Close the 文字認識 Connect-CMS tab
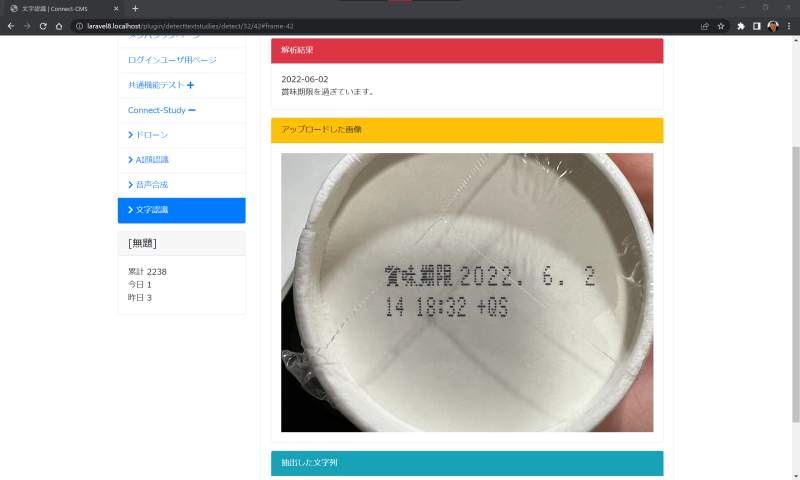 pos(116,9)
